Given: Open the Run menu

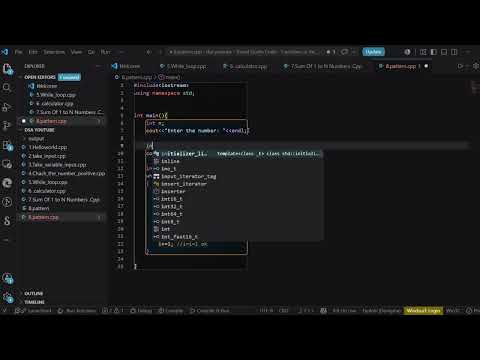Looking at the screenshot, I should 105,52.
